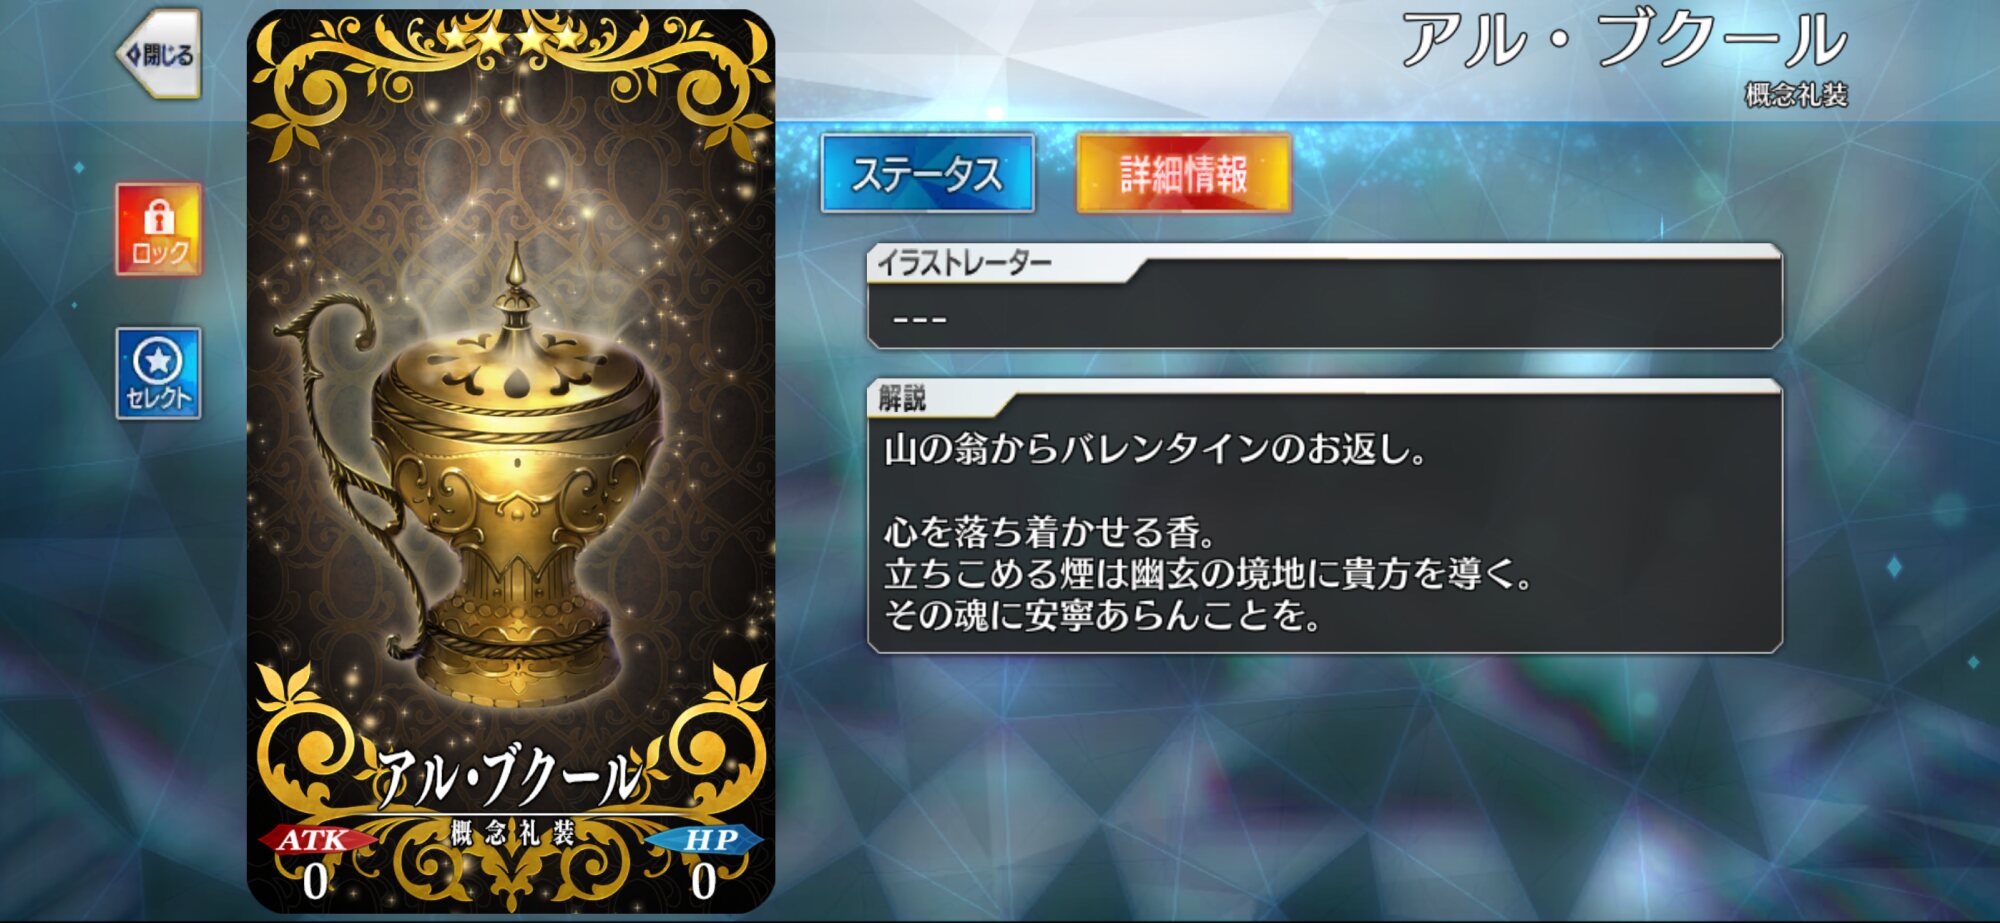Image resolution: width=2000 pixels, height=923 pixels.
Task: Select the ATK value 0
Action: (x=315, y=882)
